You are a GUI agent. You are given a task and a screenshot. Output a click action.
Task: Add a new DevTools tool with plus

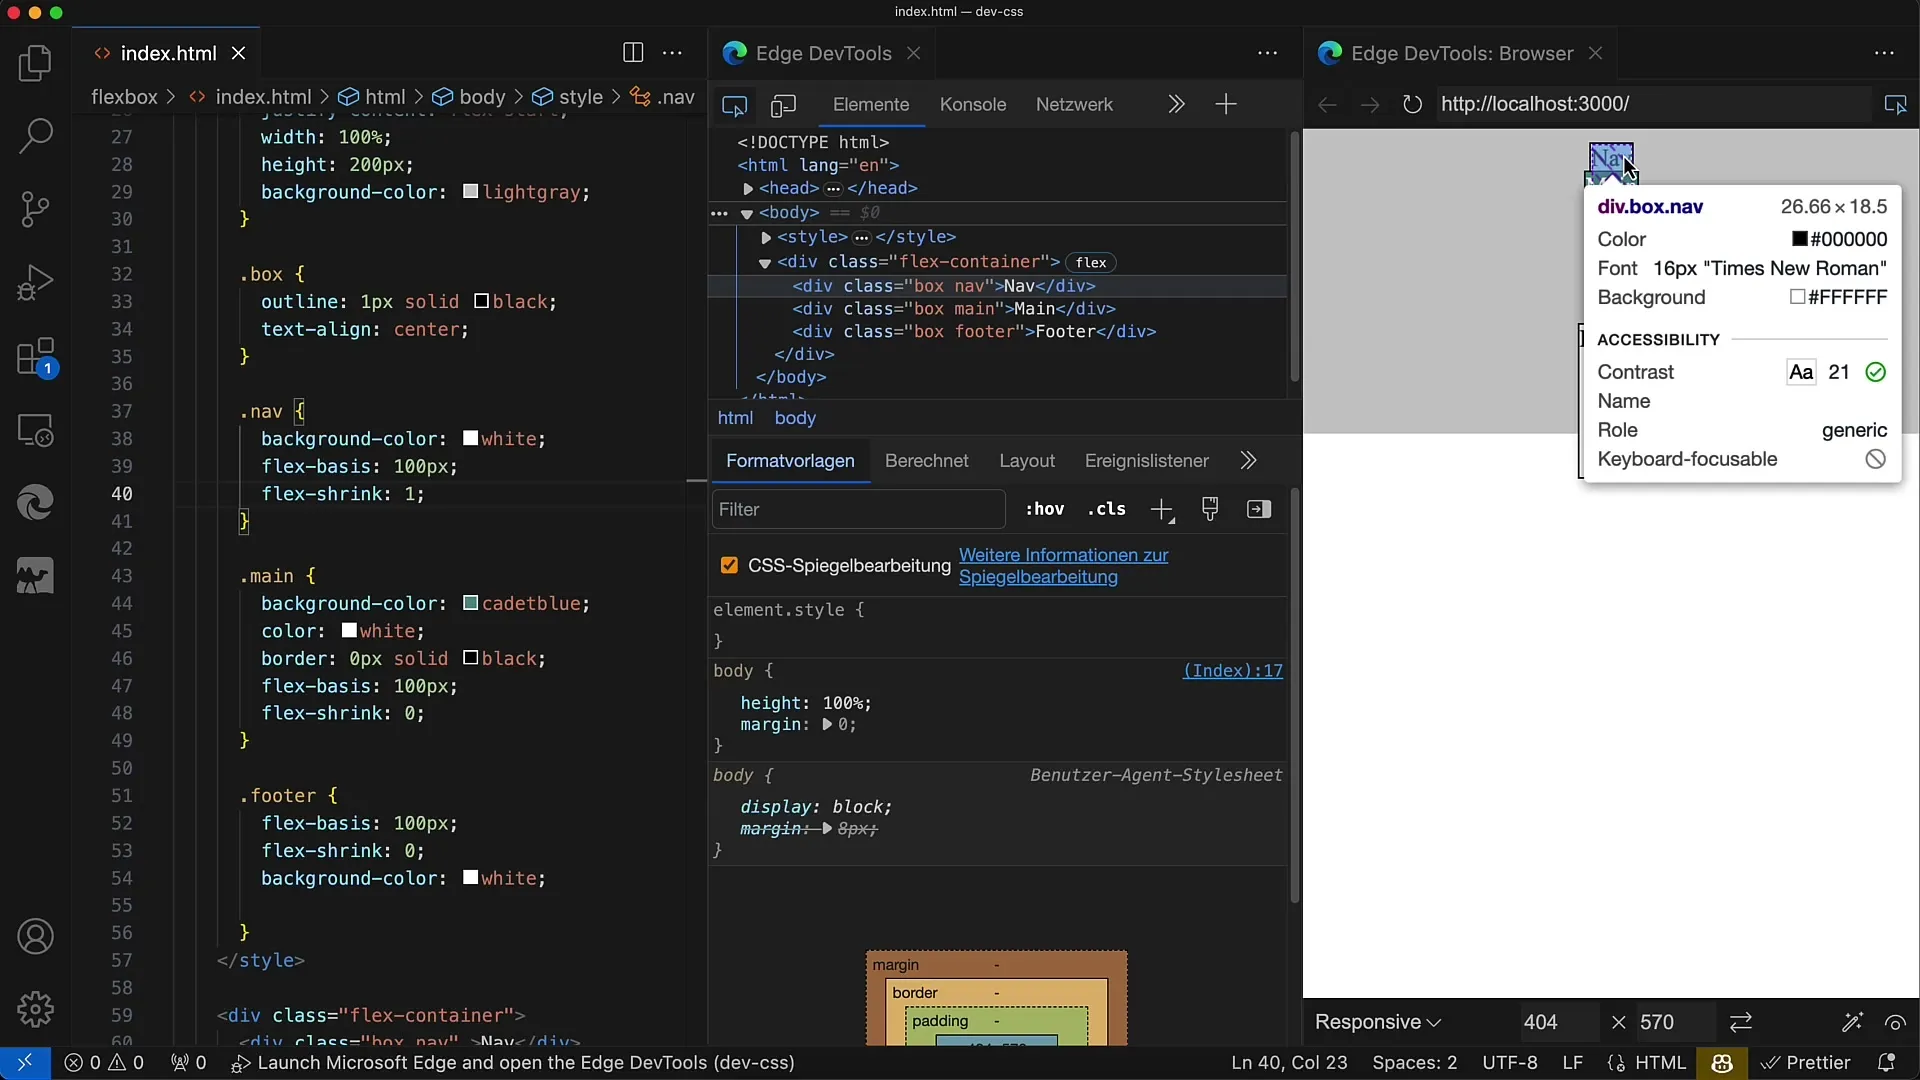[x=1226, y=104]
